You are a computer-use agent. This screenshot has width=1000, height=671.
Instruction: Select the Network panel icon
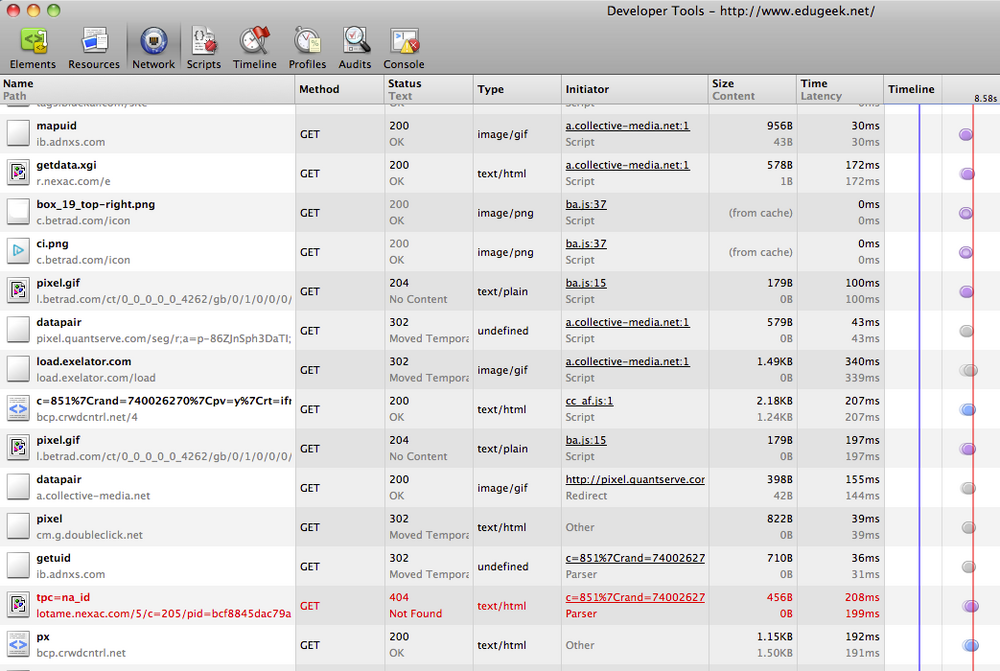pos(153,41)
